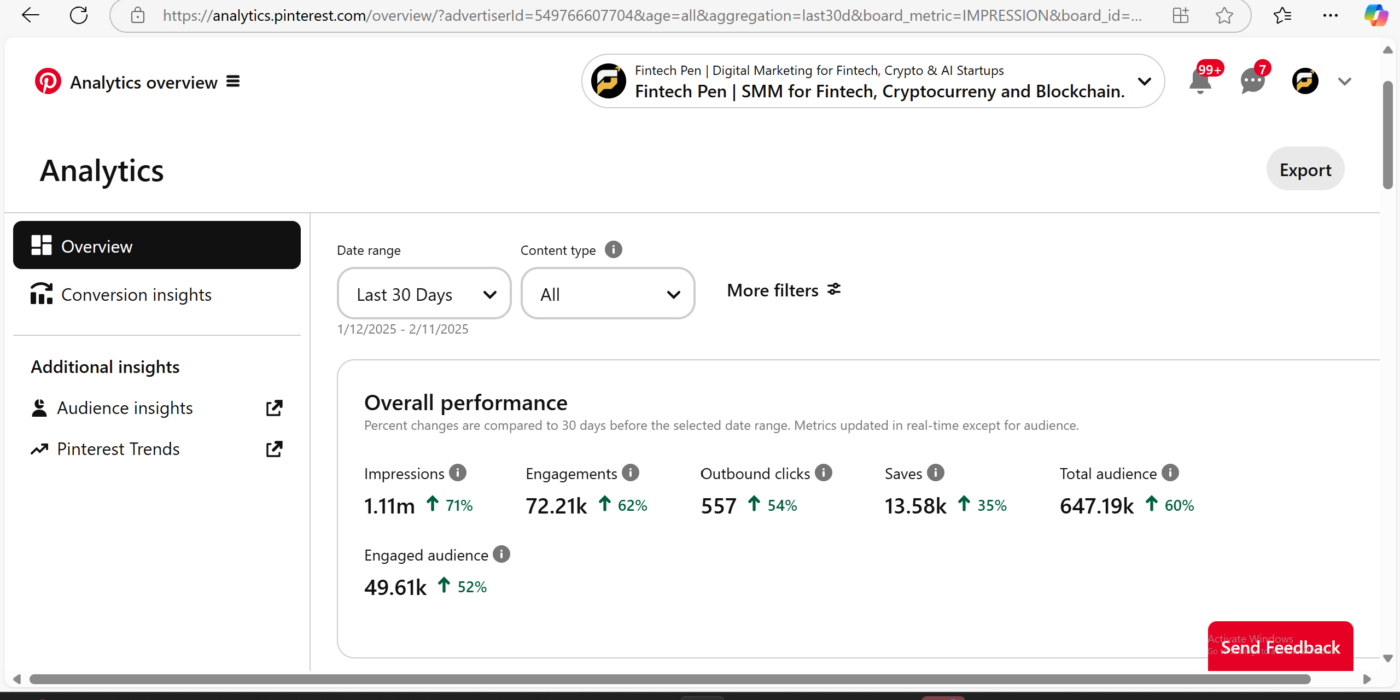Image resolution: width=1400 pixels, height=700 pixels.
Task: Go back with the browser back arrow
Action: click(30, 15)
